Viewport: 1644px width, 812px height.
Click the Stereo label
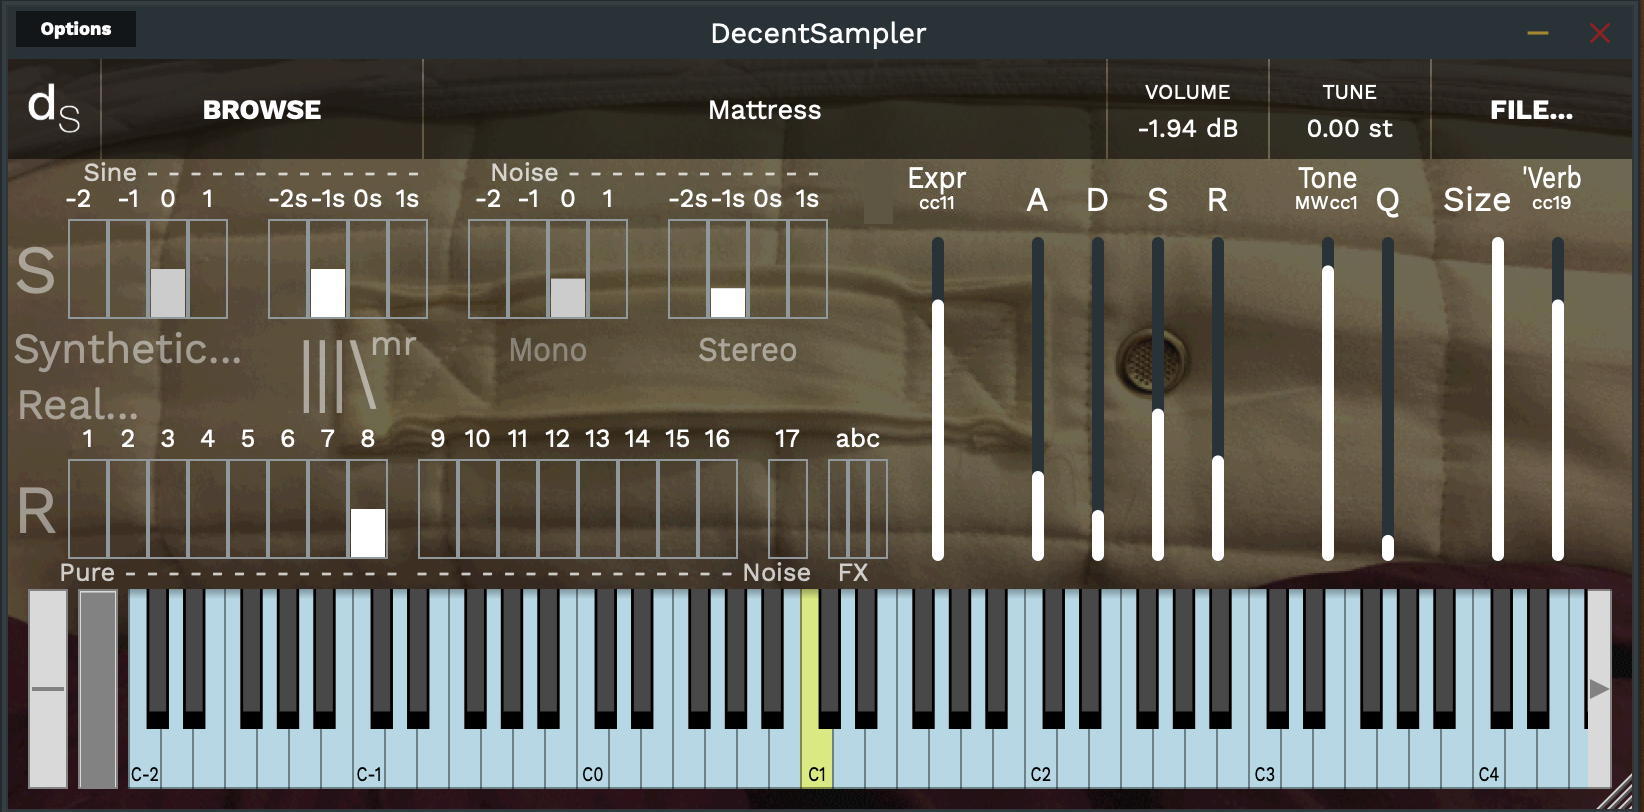pyautogui.click(x=748, y=350)
